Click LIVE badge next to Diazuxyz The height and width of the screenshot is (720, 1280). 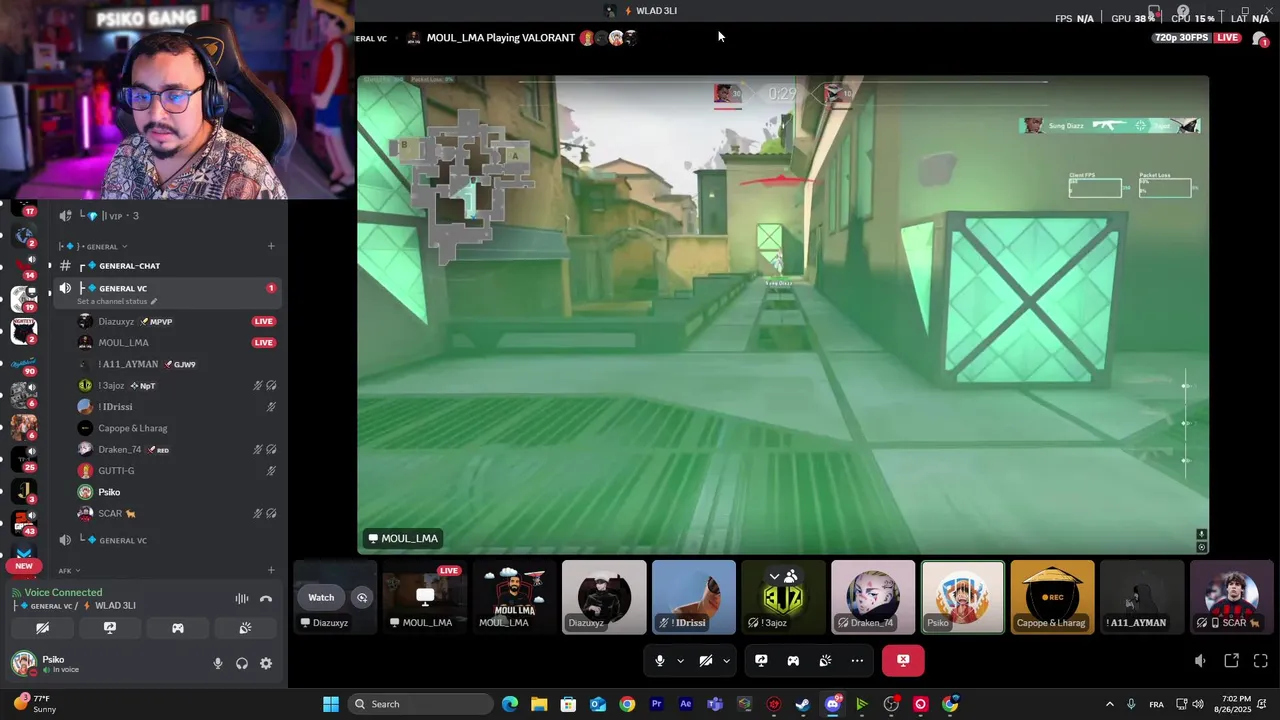[264, 321]
